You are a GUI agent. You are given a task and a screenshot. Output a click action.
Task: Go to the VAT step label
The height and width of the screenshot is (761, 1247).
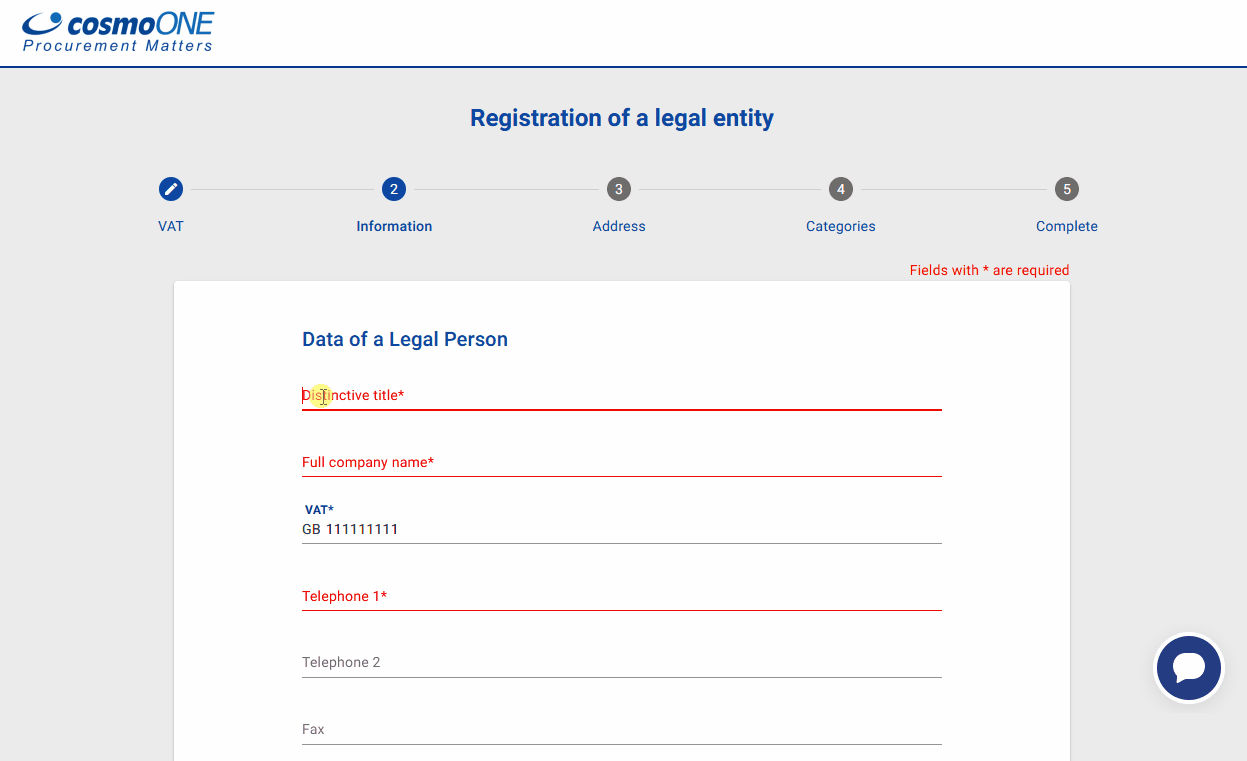coord(171,226)
